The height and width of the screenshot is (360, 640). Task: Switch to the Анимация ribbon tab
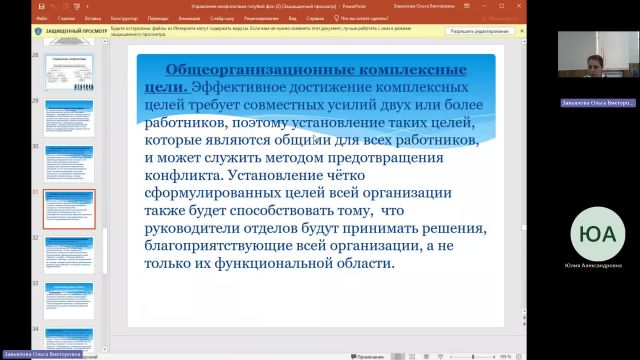tap(189, 18)
